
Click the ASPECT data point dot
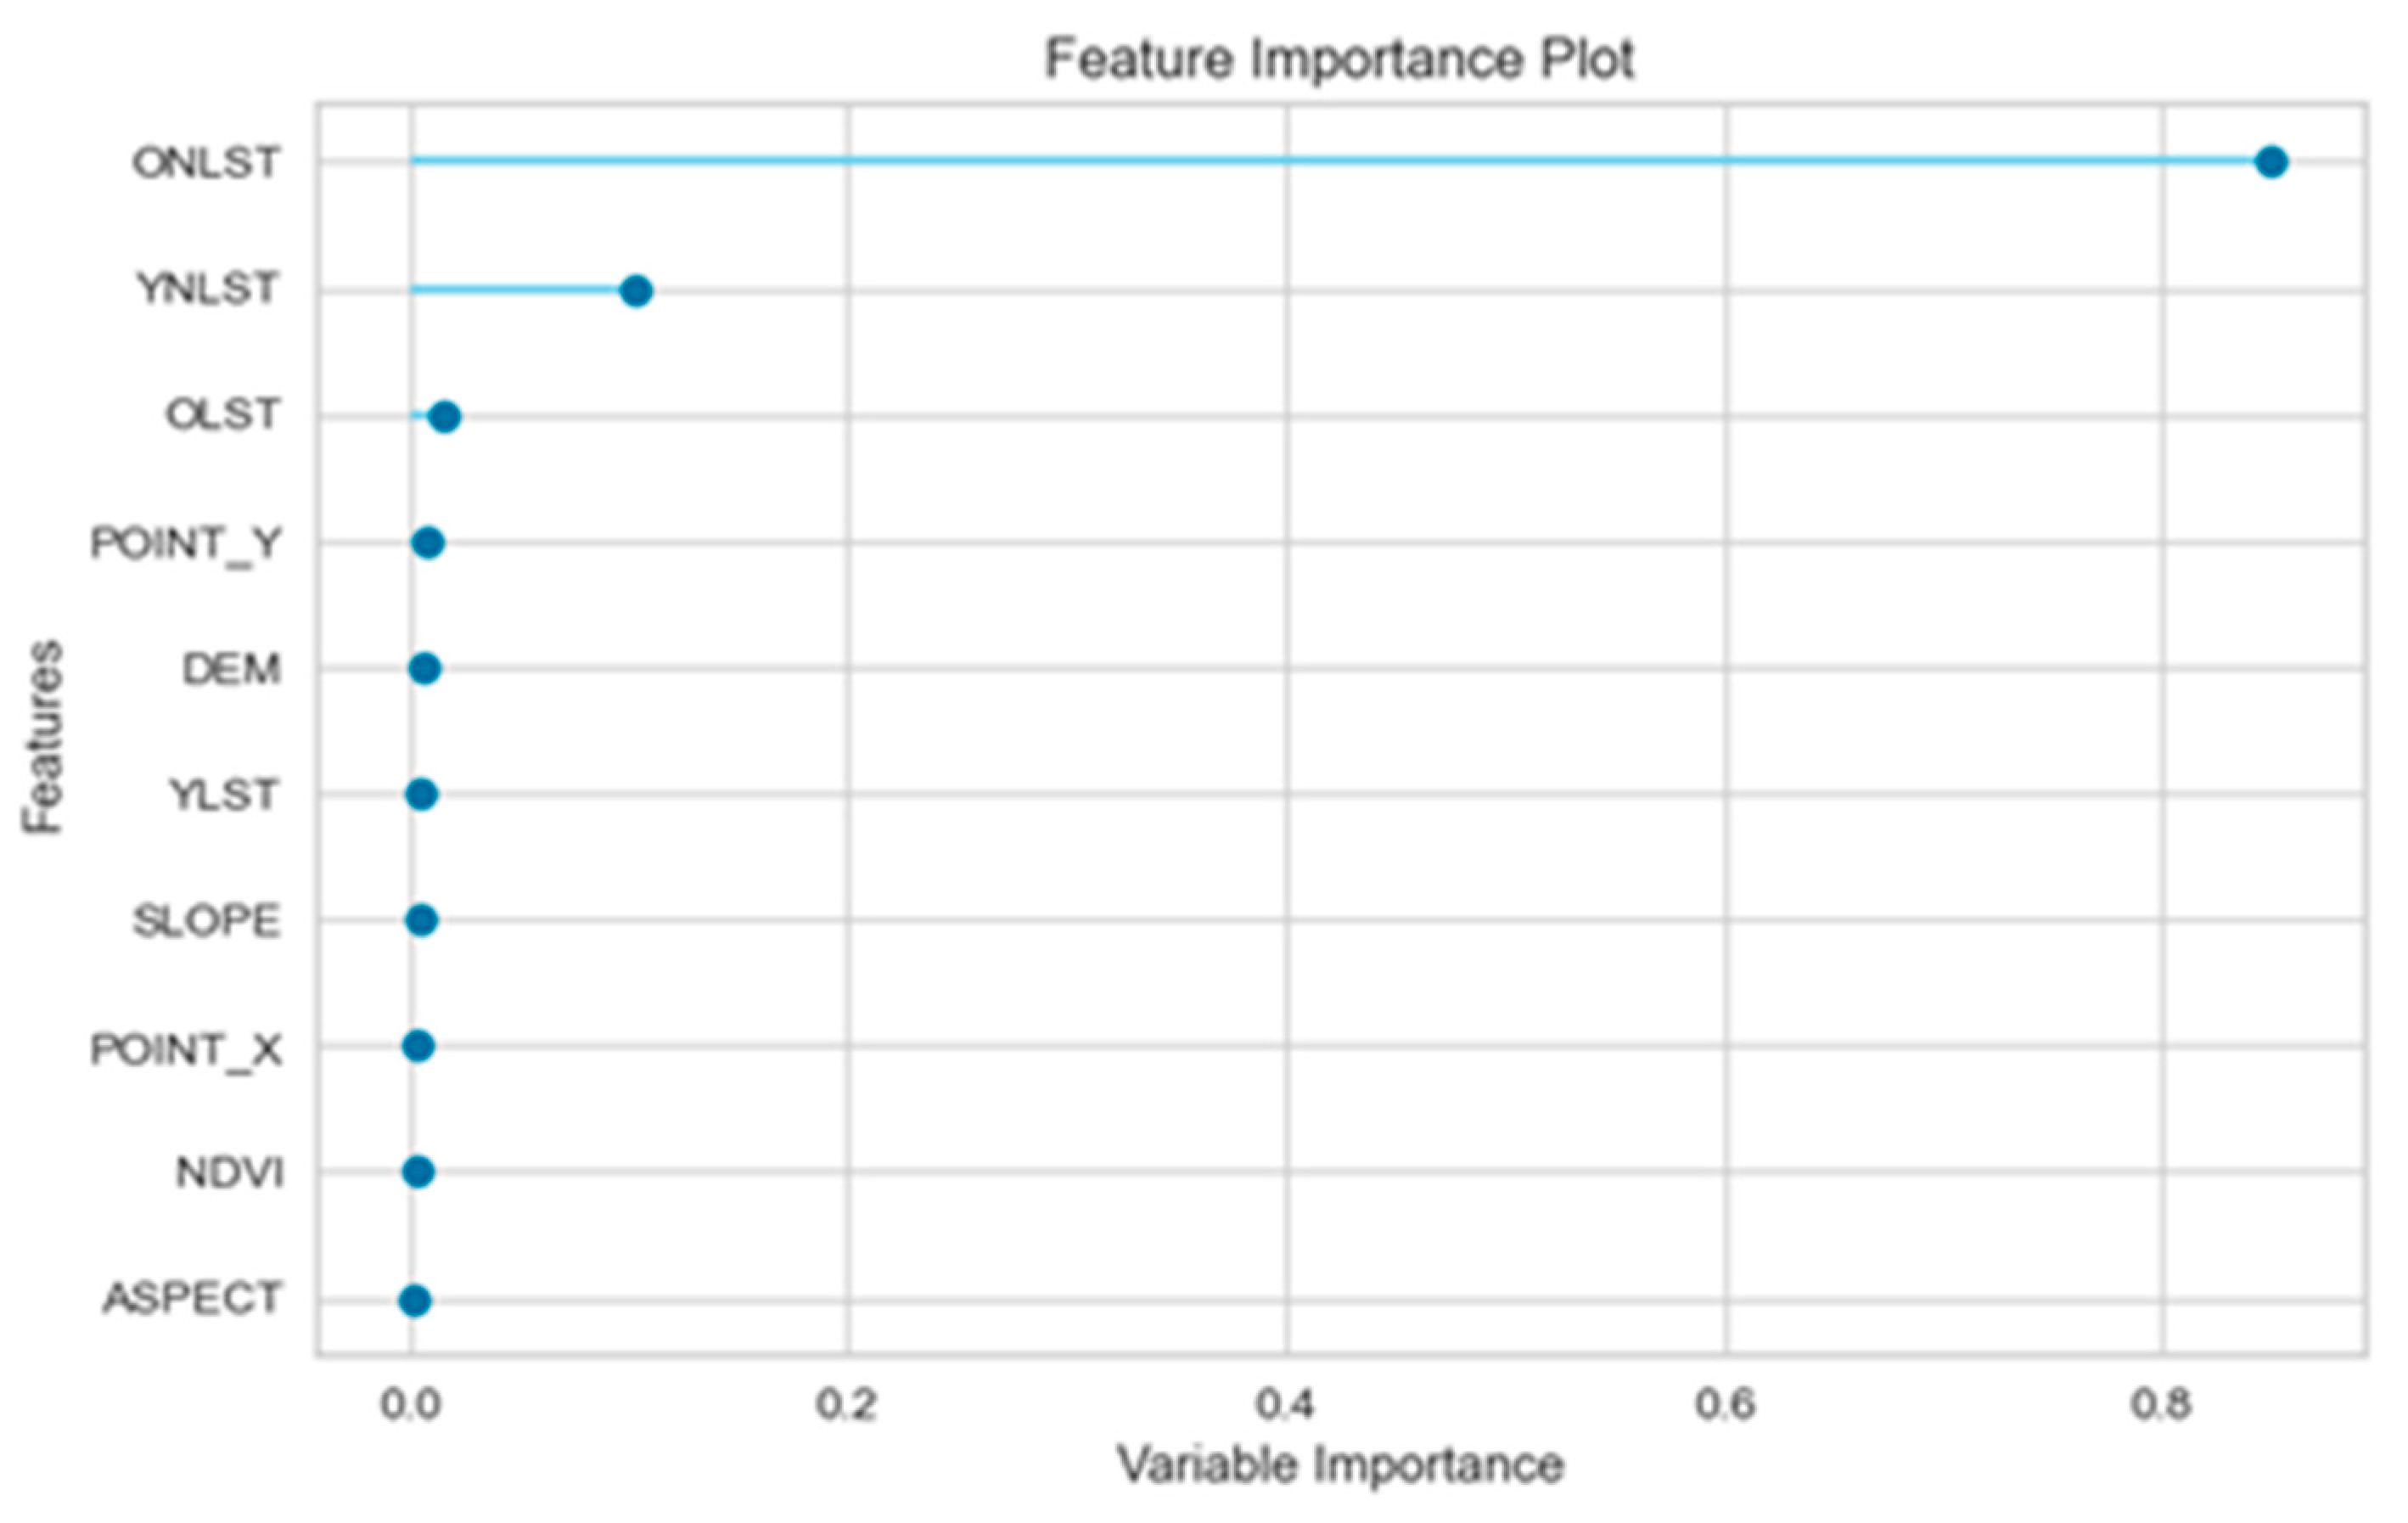415,1301
